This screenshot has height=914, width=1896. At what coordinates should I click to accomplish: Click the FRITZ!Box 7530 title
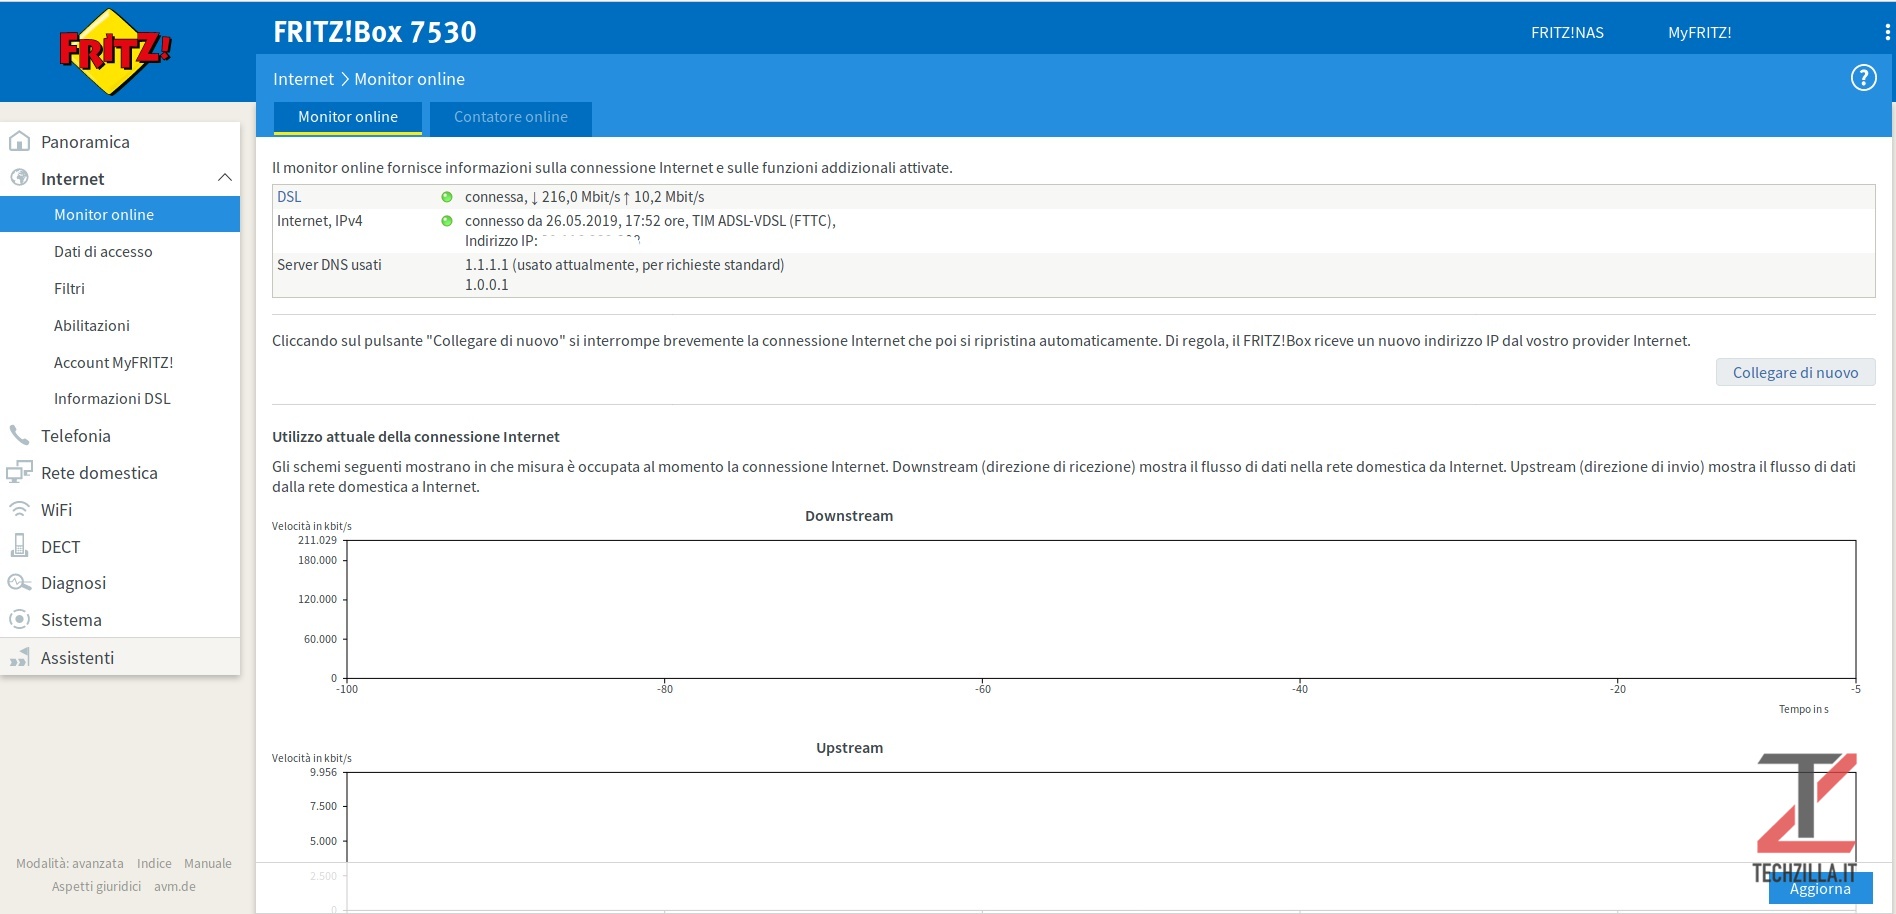375,32
